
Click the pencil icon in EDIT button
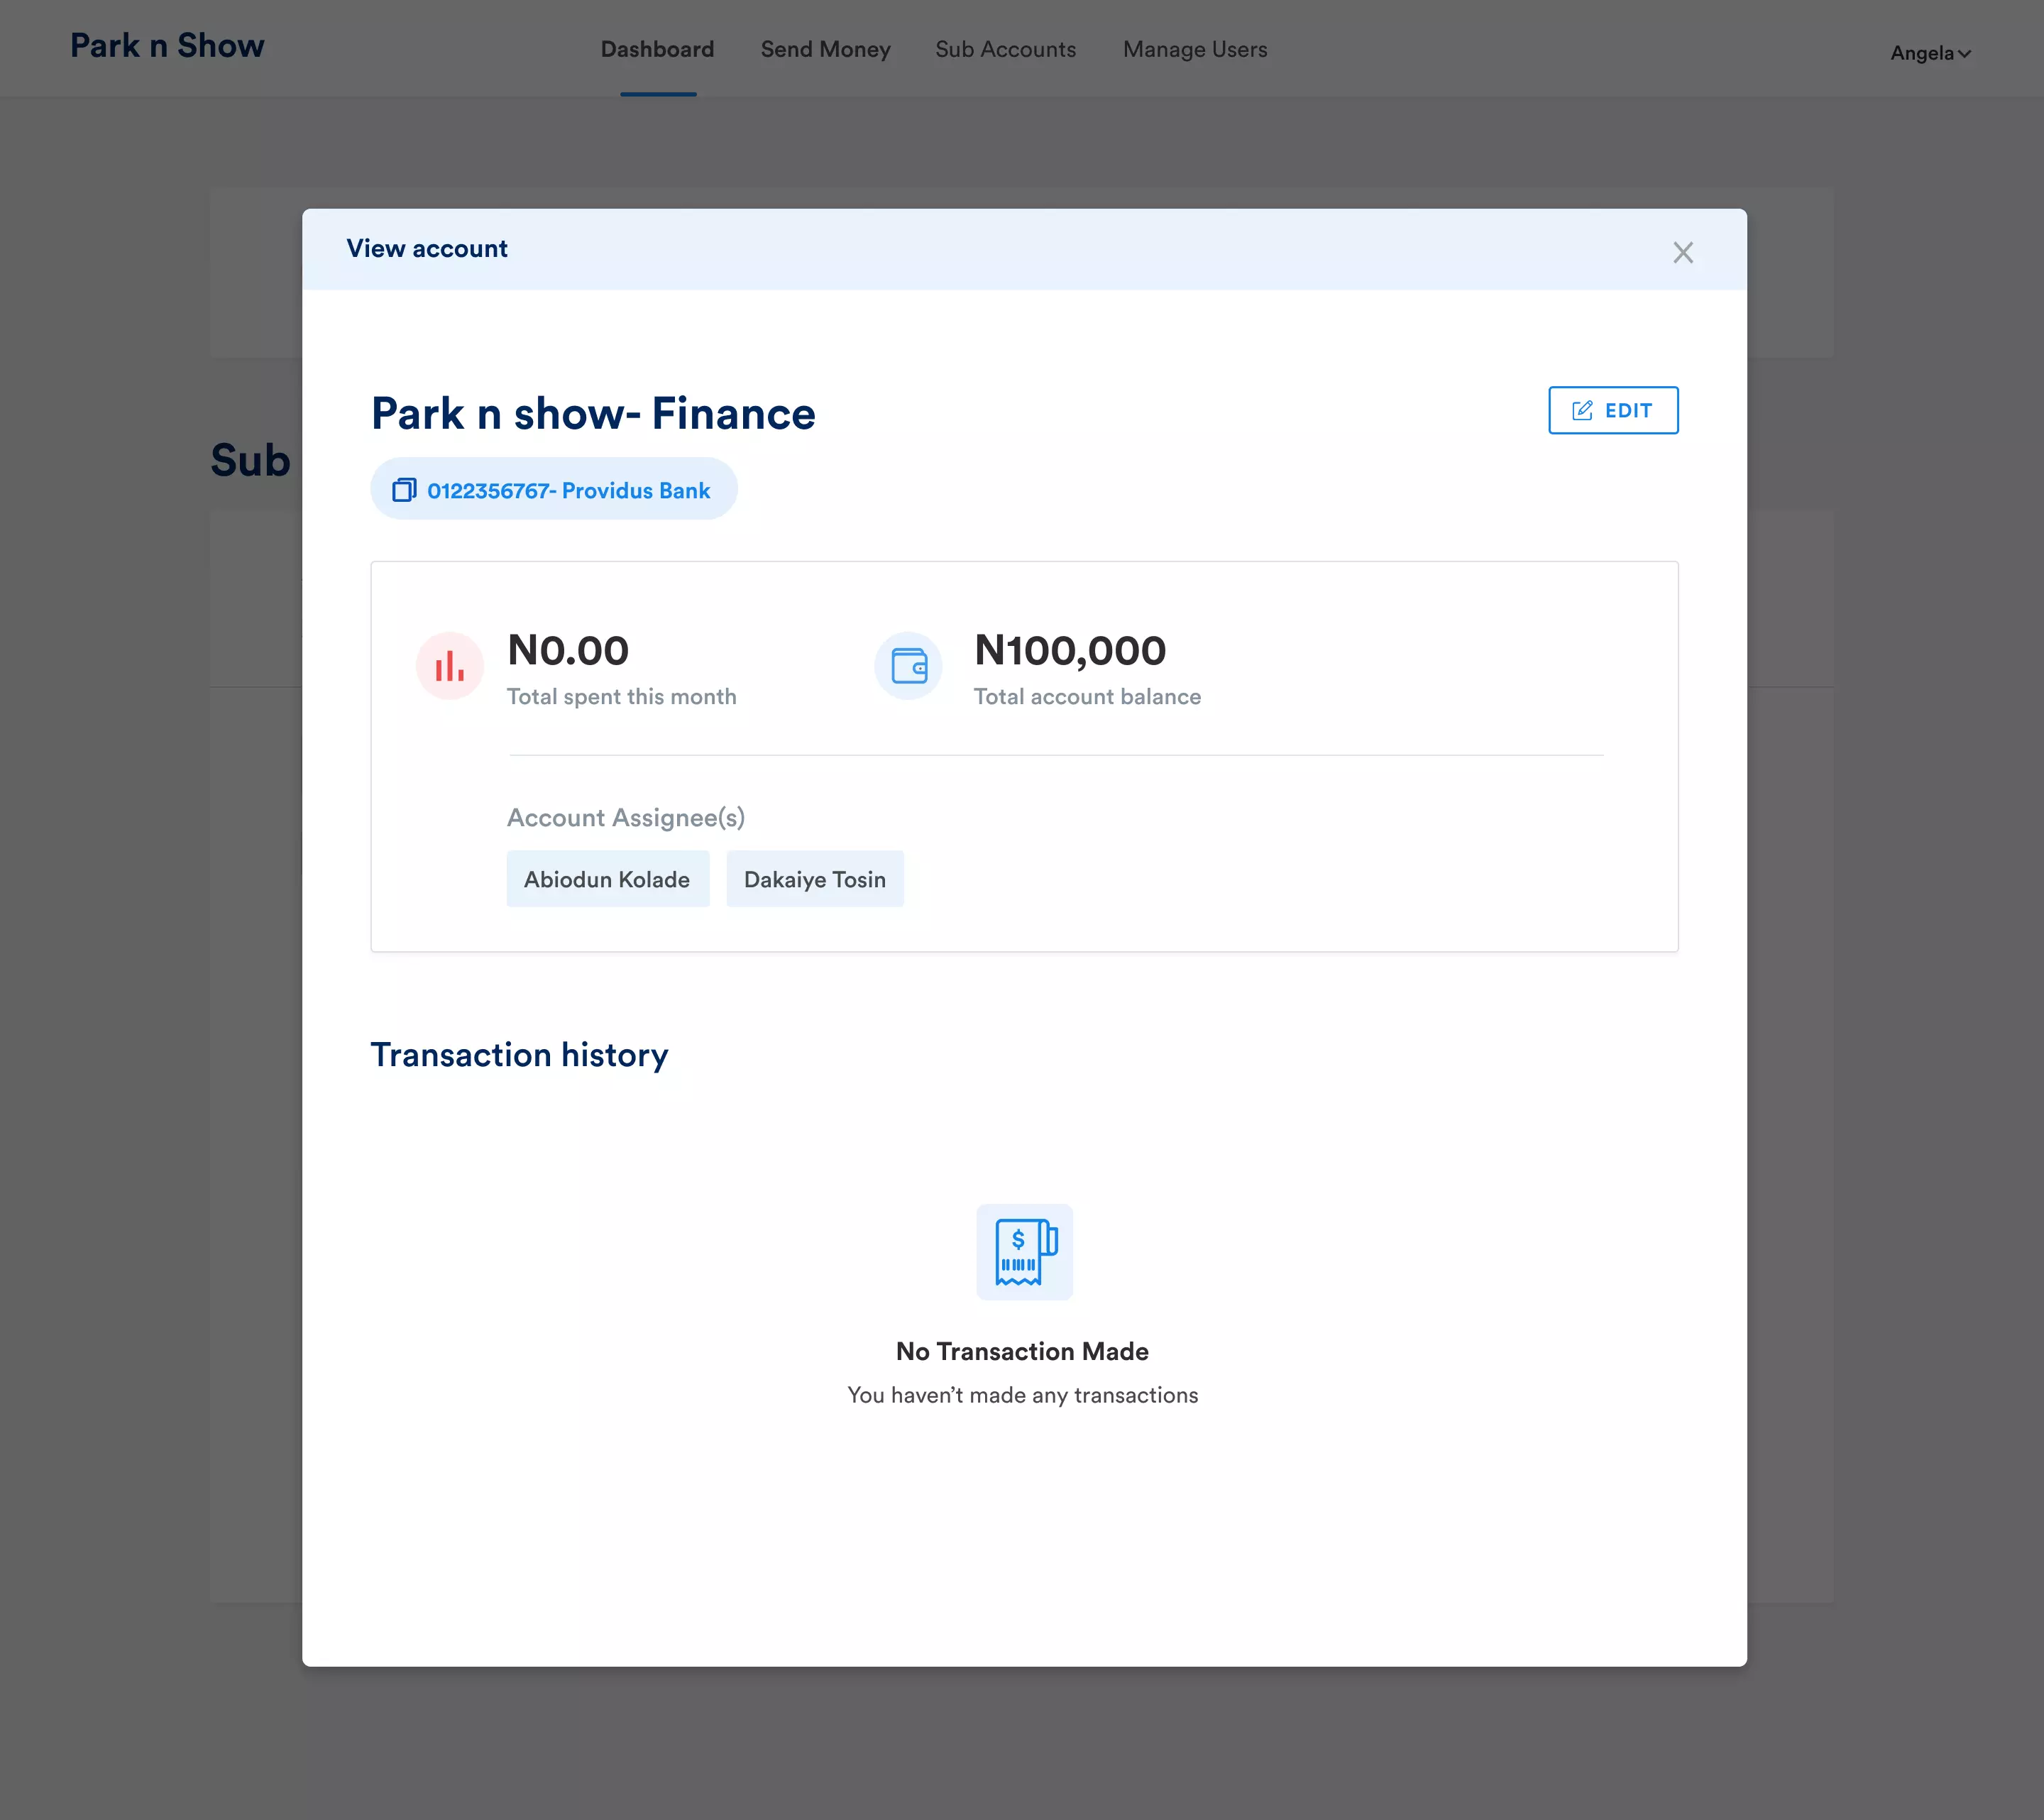coord(1582,410)
